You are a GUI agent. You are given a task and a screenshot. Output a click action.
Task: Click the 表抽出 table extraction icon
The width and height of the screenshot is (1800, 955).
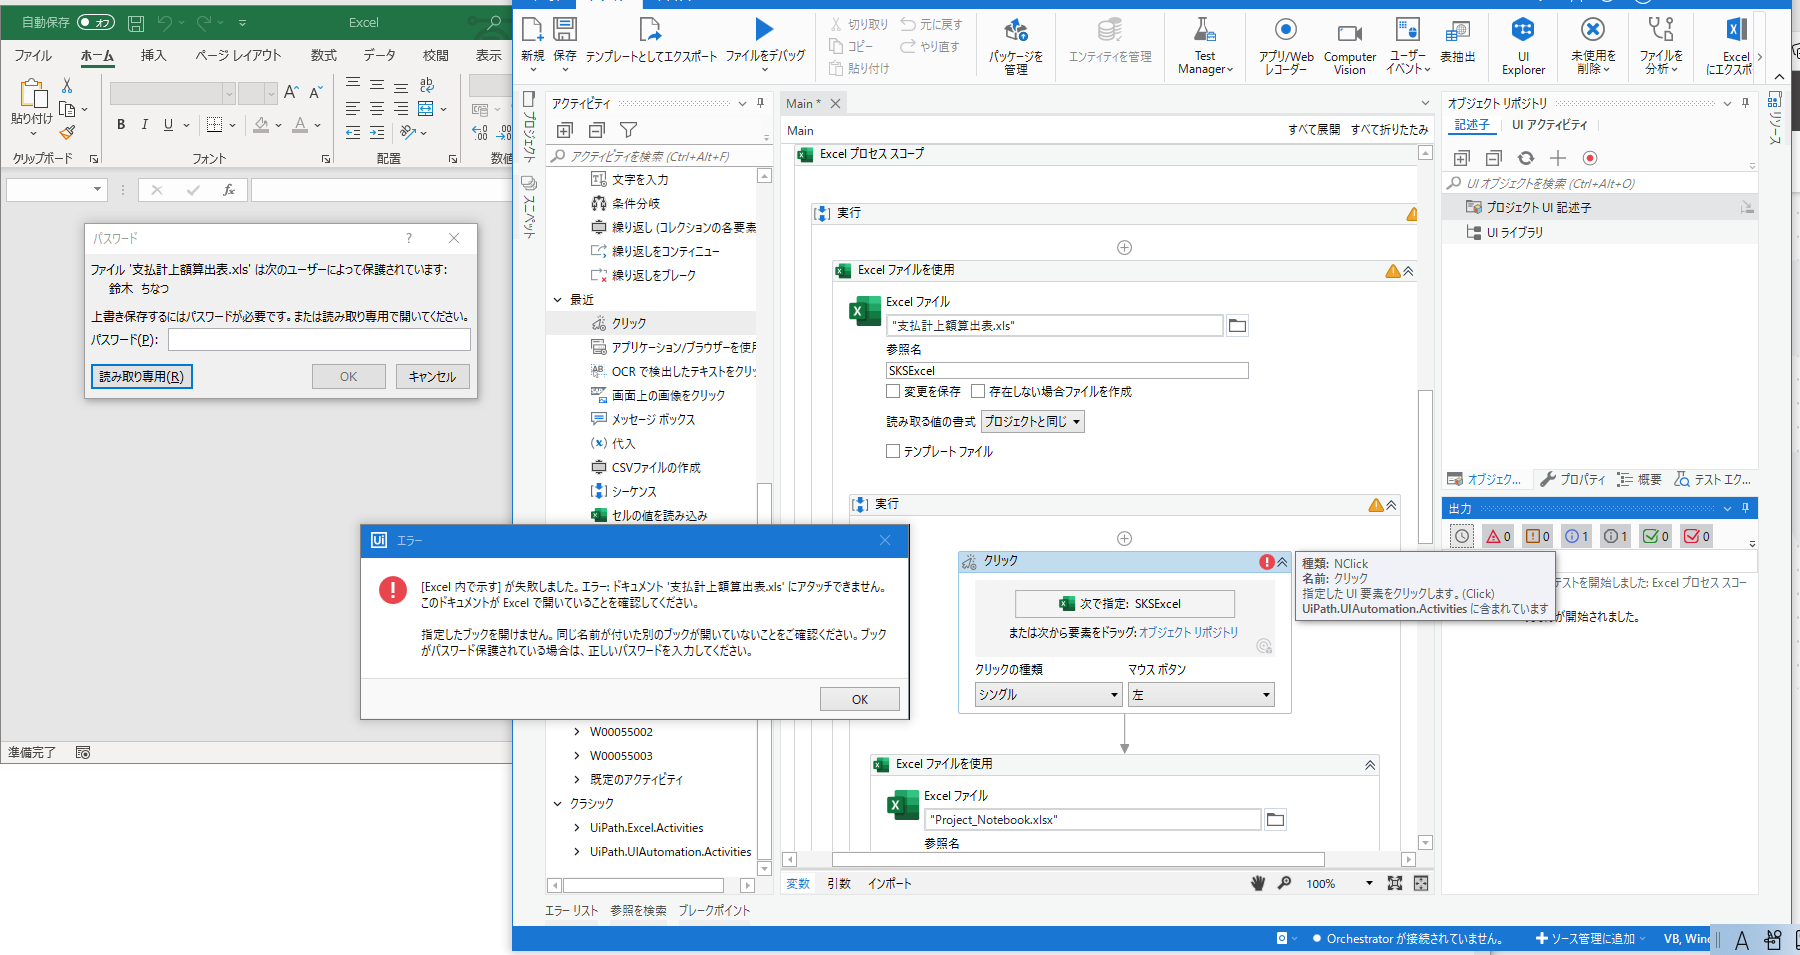point(1457,30)
